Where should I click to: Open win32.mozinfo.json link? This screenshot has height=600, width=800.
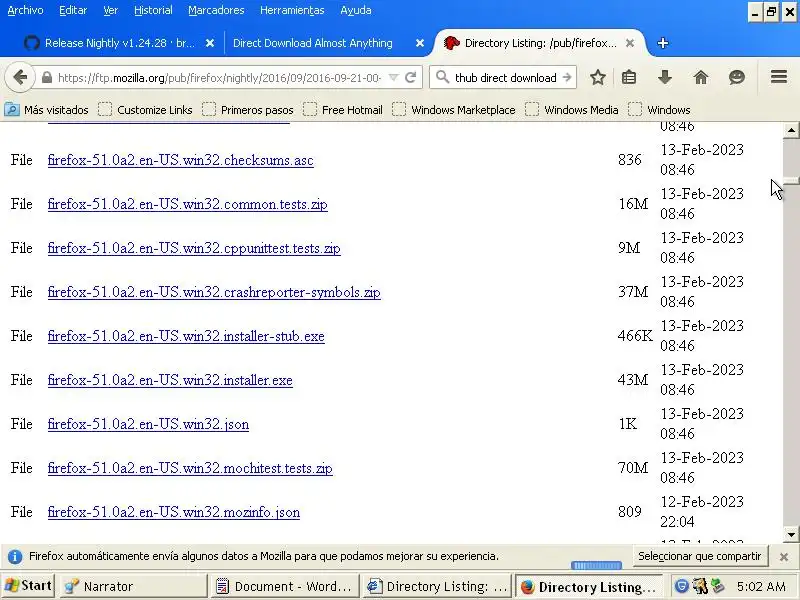click(174, 512)
